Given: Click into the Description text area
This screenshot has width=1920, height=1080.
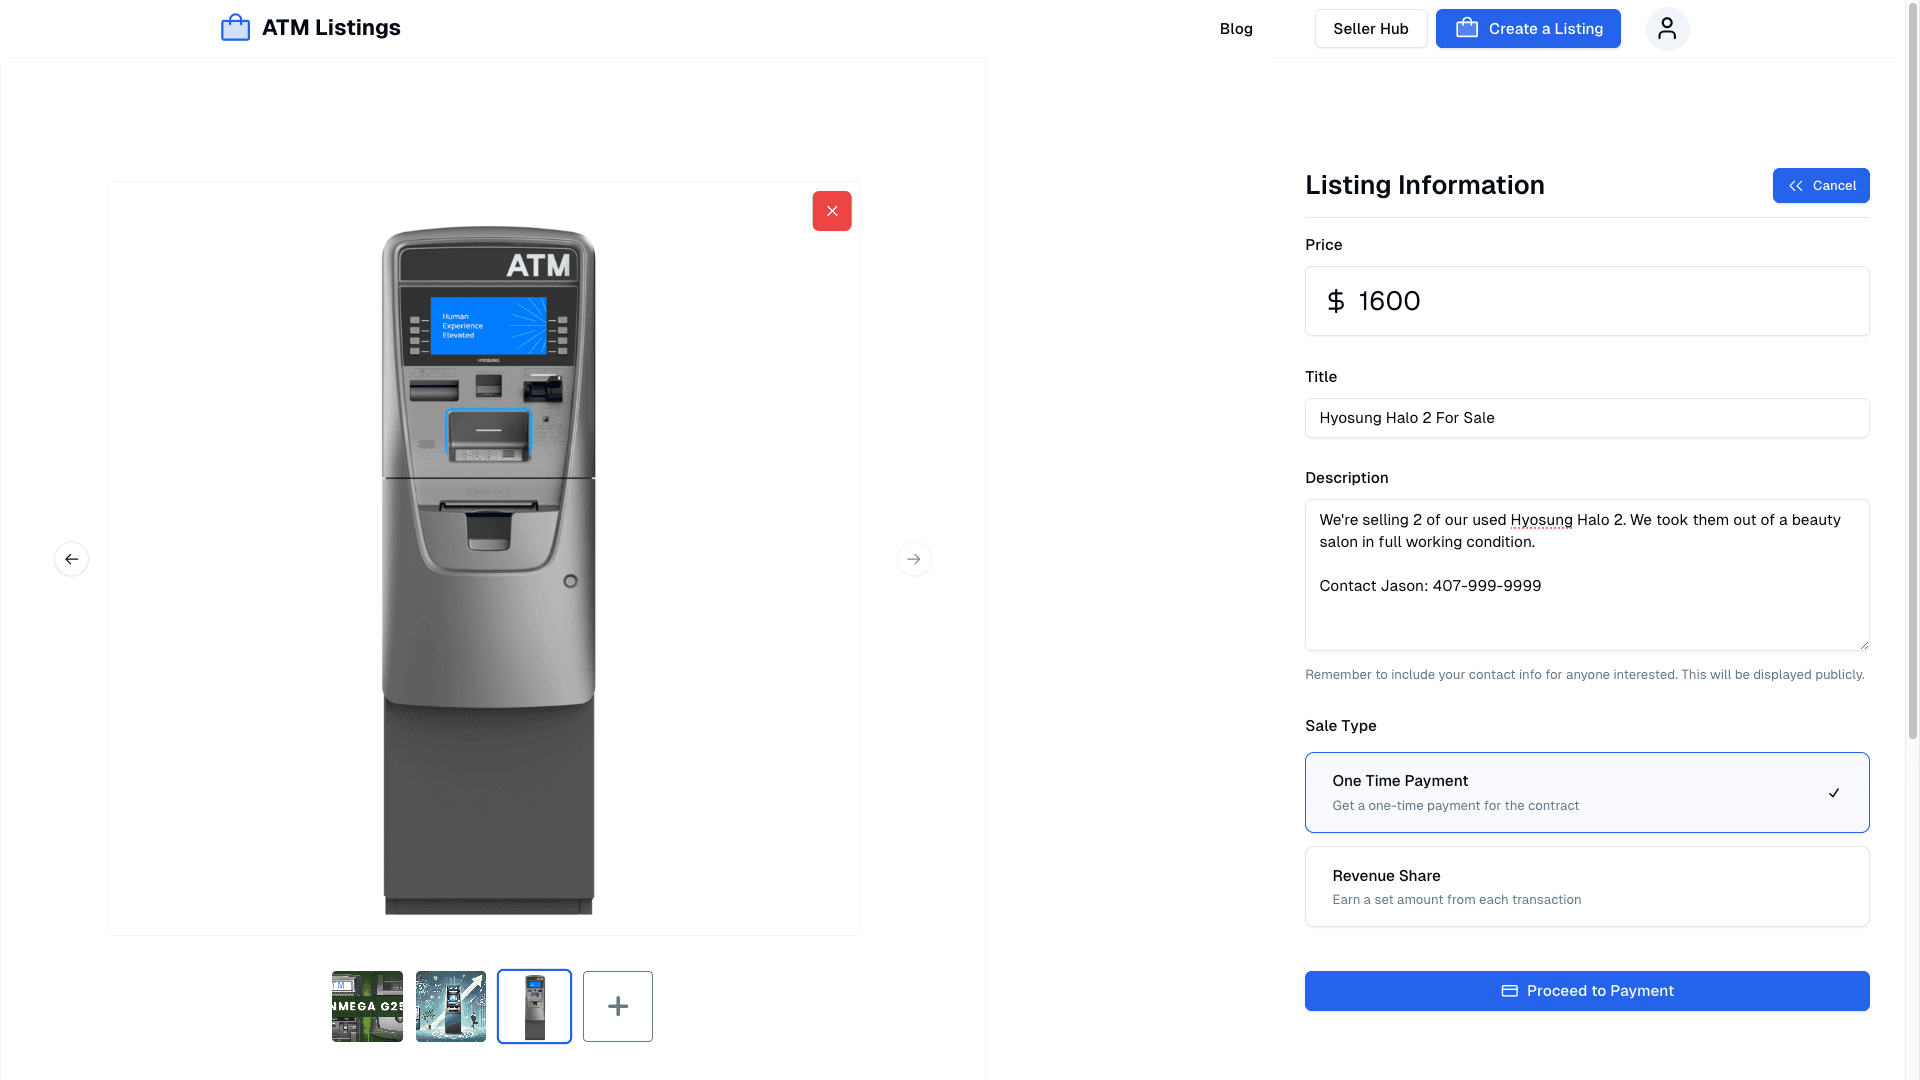Looking at the screenshot, I should 1587,575.
